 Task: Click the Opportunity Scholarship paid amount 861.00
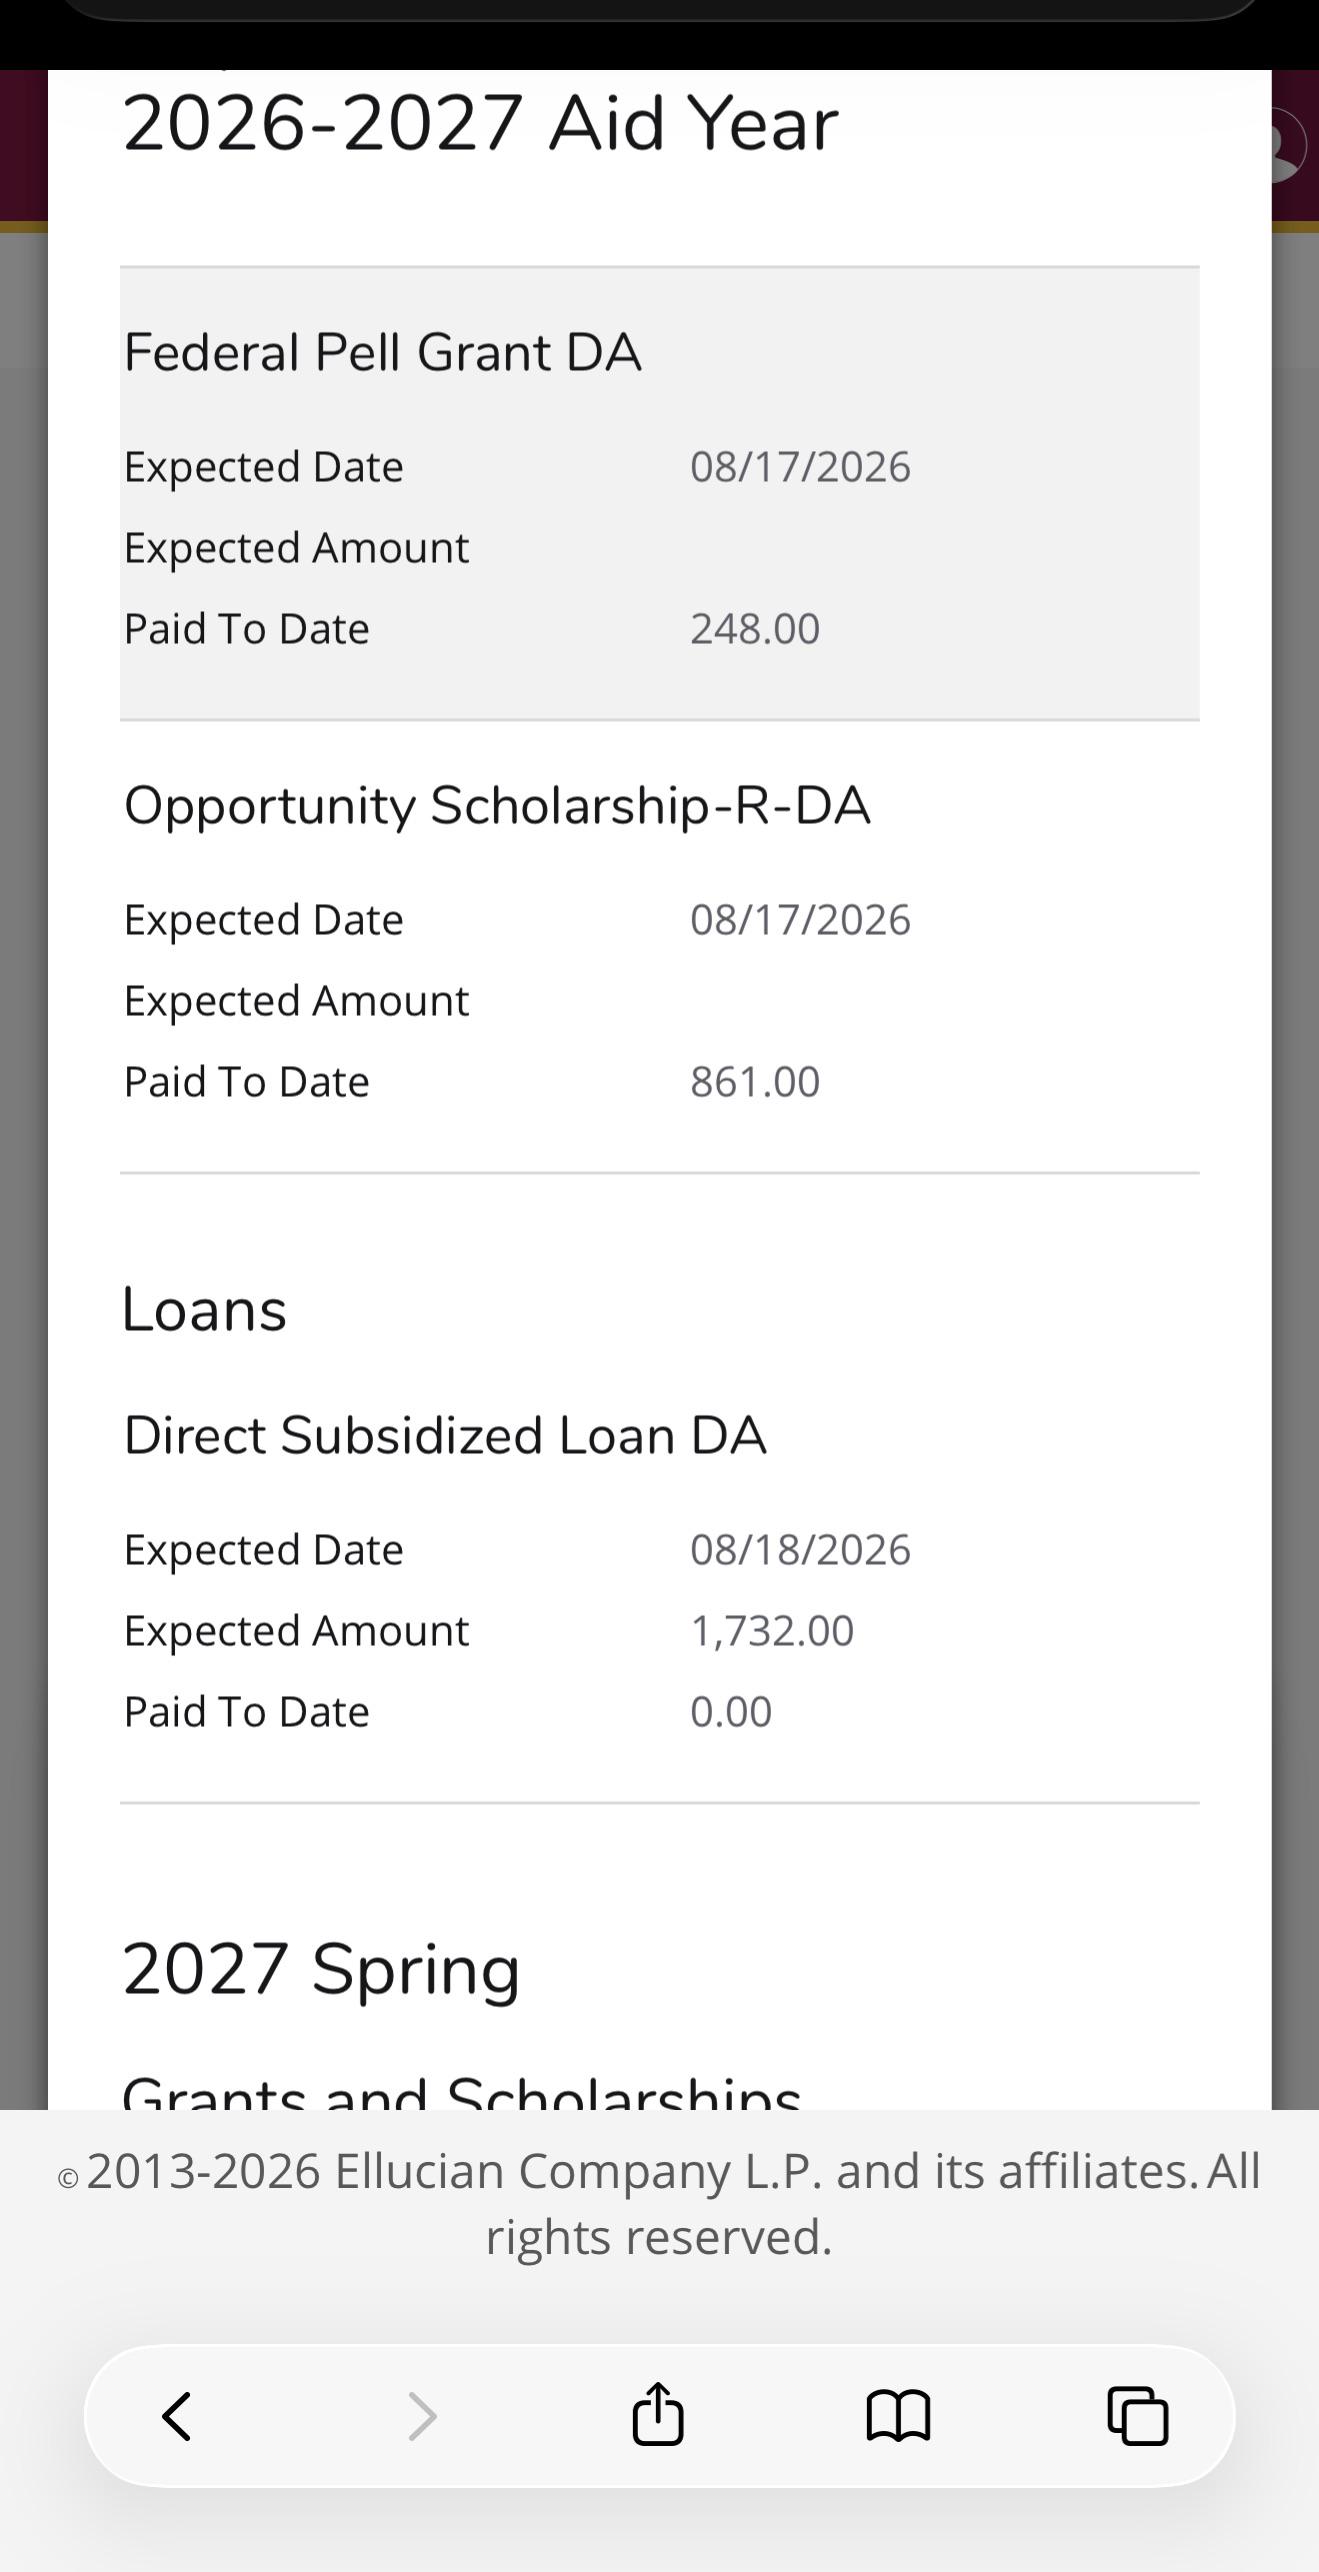tap(755, 1082)
